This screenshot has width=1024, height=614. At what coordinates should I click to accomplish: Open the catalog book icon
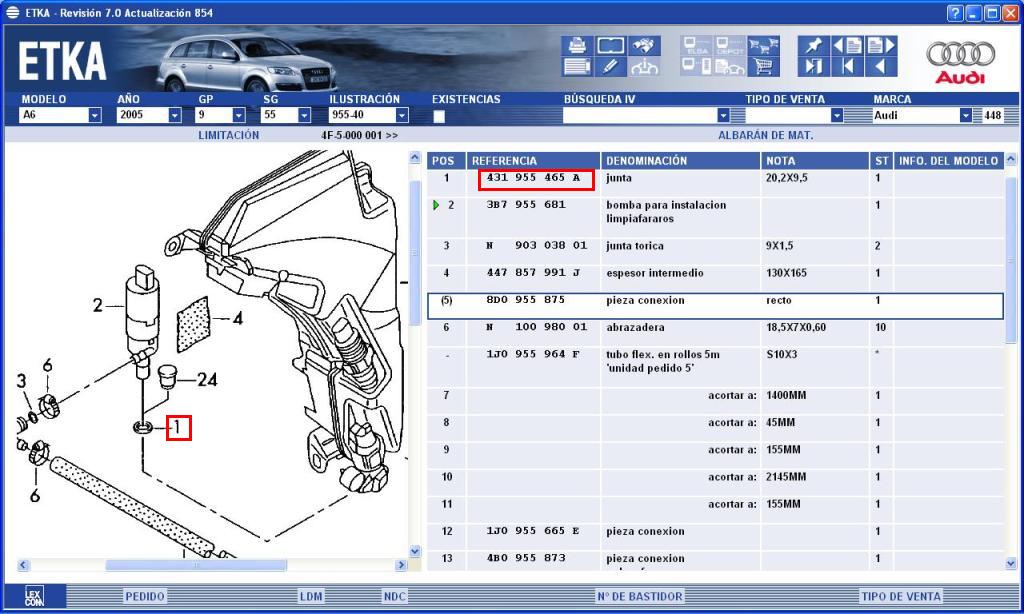coord(611,45)
